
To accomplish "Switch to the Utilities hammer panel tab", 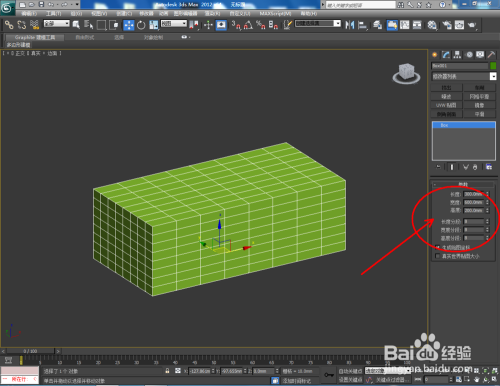I will [491, 55].
